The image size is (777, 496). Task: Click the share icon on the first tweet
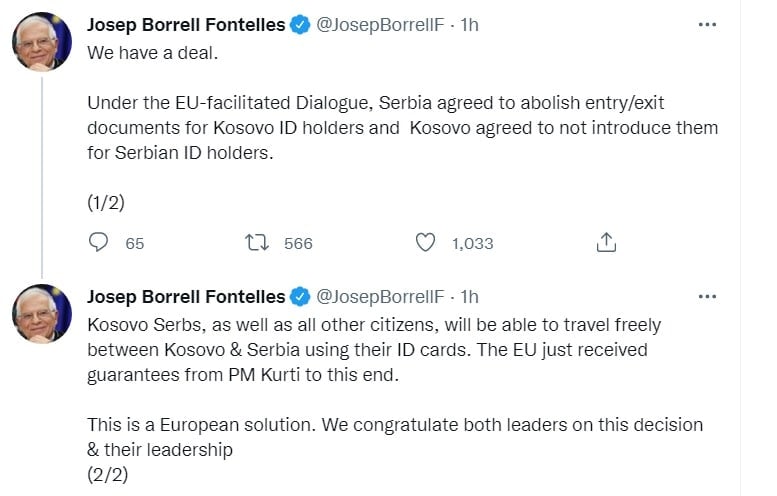pos(605,242)
